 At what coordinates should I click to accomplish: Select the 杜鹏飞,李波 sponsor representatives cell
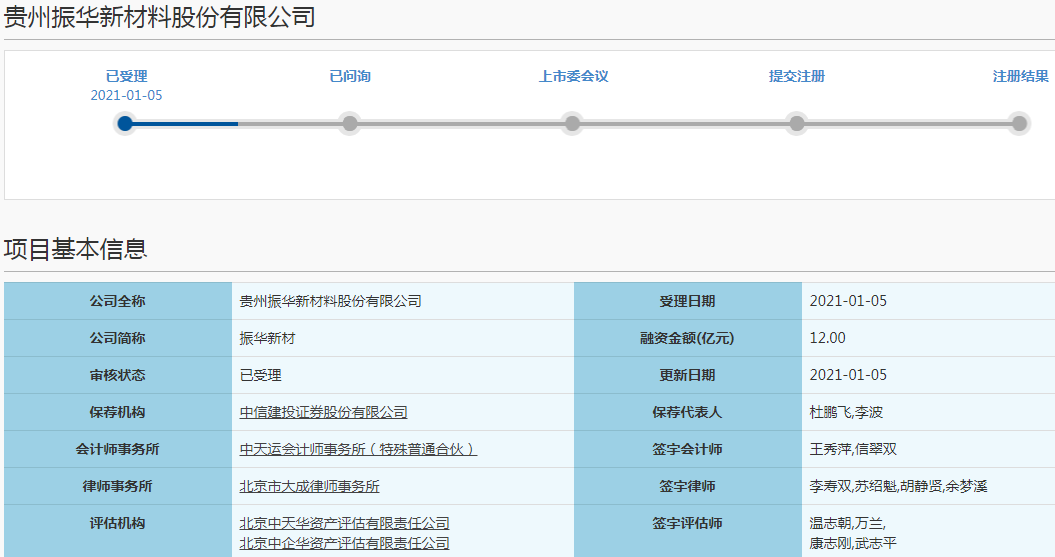tap(846, 412)
